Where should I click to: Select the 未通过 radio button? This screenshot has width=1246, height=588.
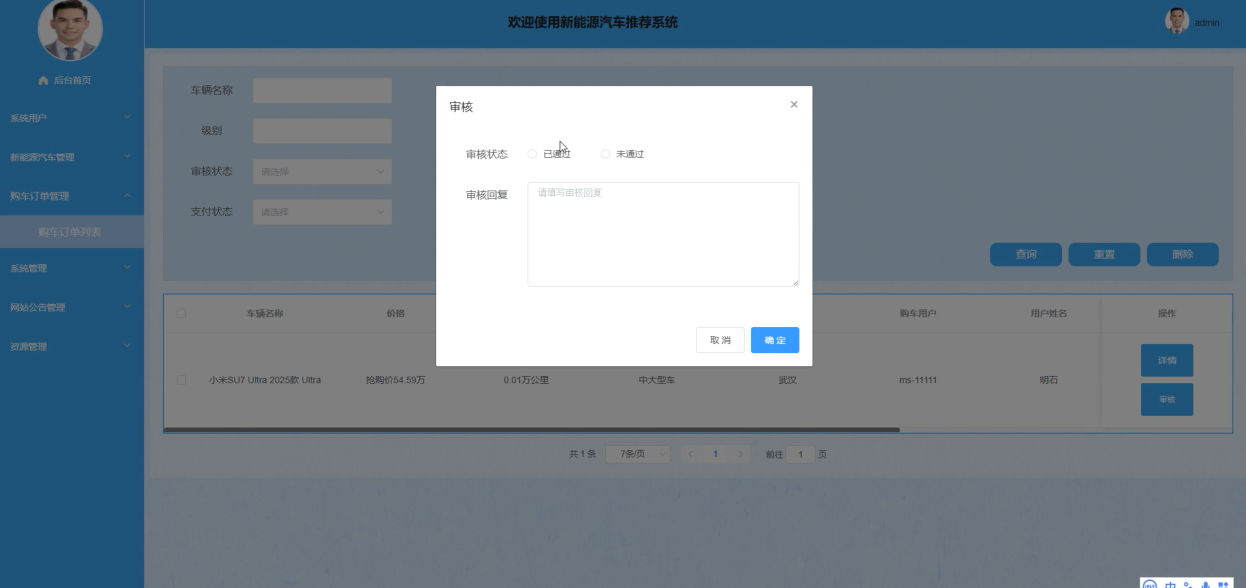(604, 153)
